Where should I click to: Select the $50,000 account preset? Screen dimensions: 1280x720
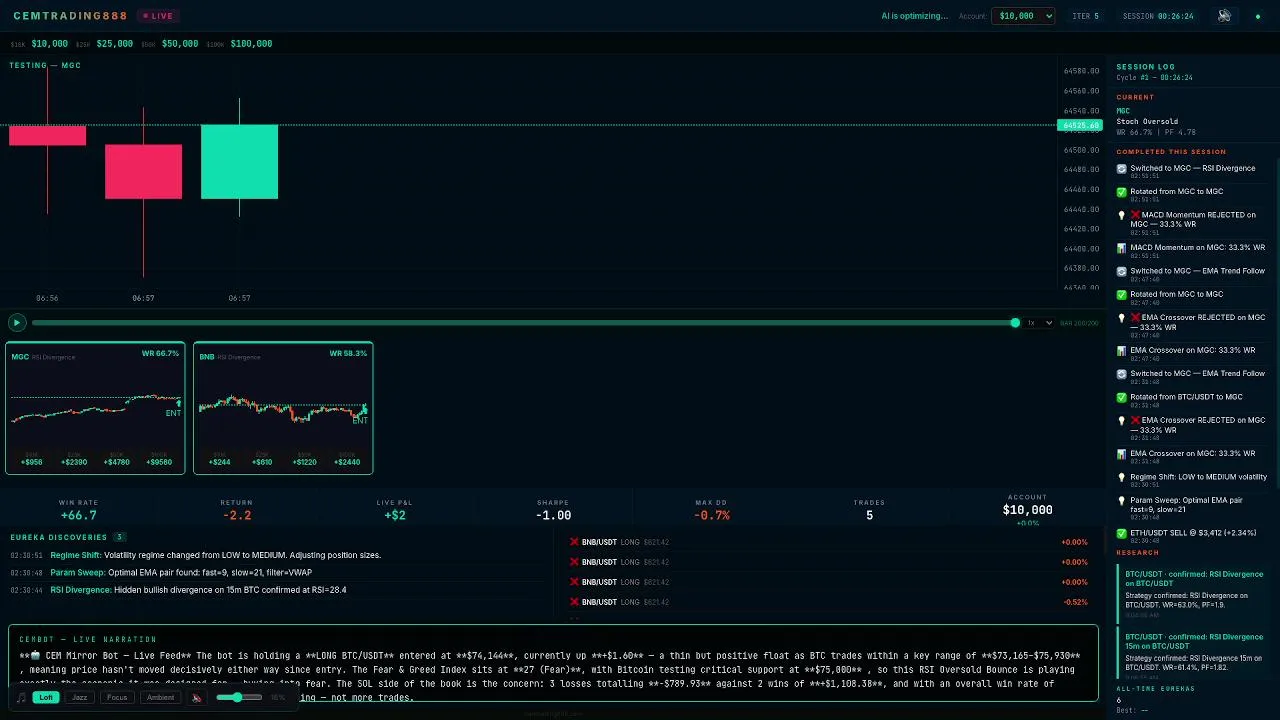180,44
